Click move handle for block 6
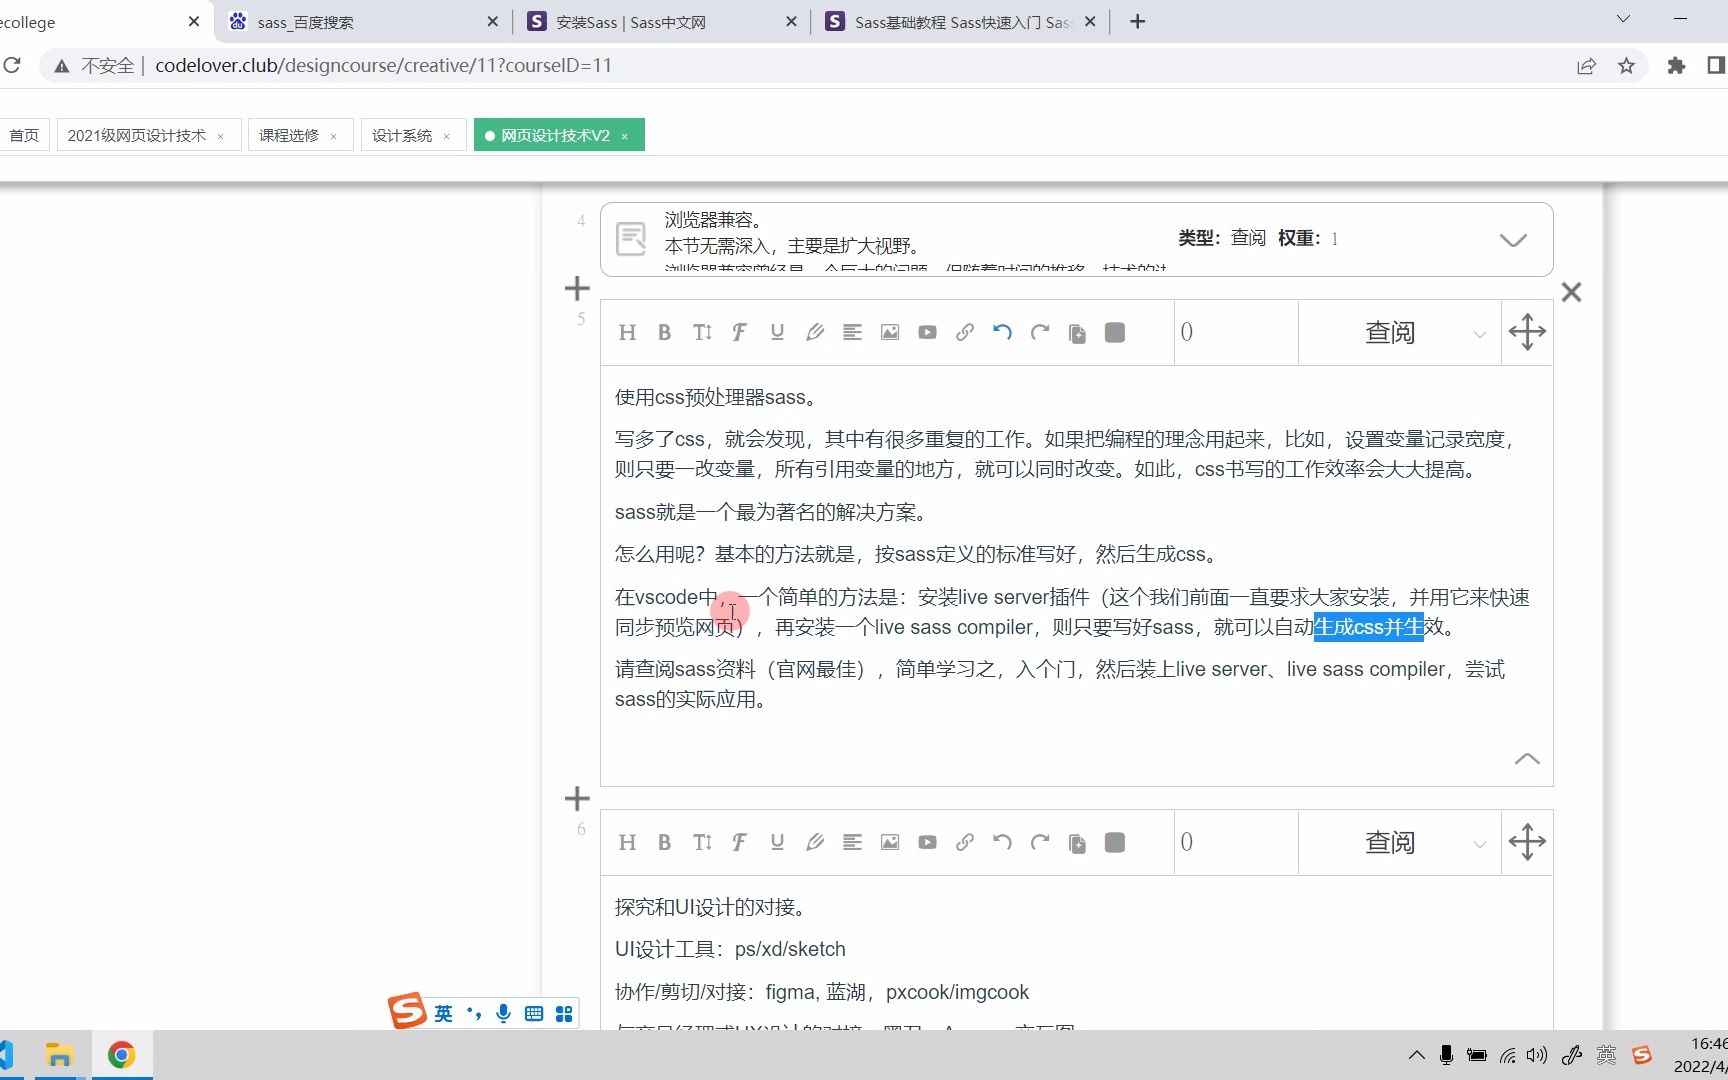The height and width of the screenshot is (1080, 1728). [1527, 842]
